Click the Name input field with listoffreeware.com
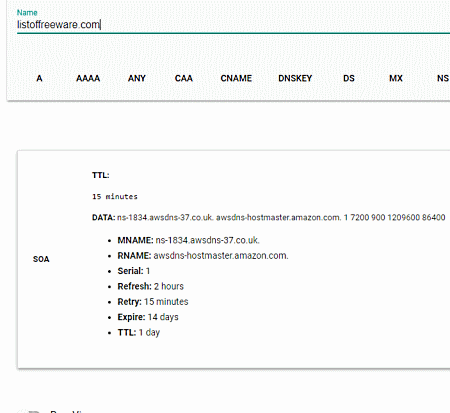This screenshot has width=450, height=413. click(233, 25)
